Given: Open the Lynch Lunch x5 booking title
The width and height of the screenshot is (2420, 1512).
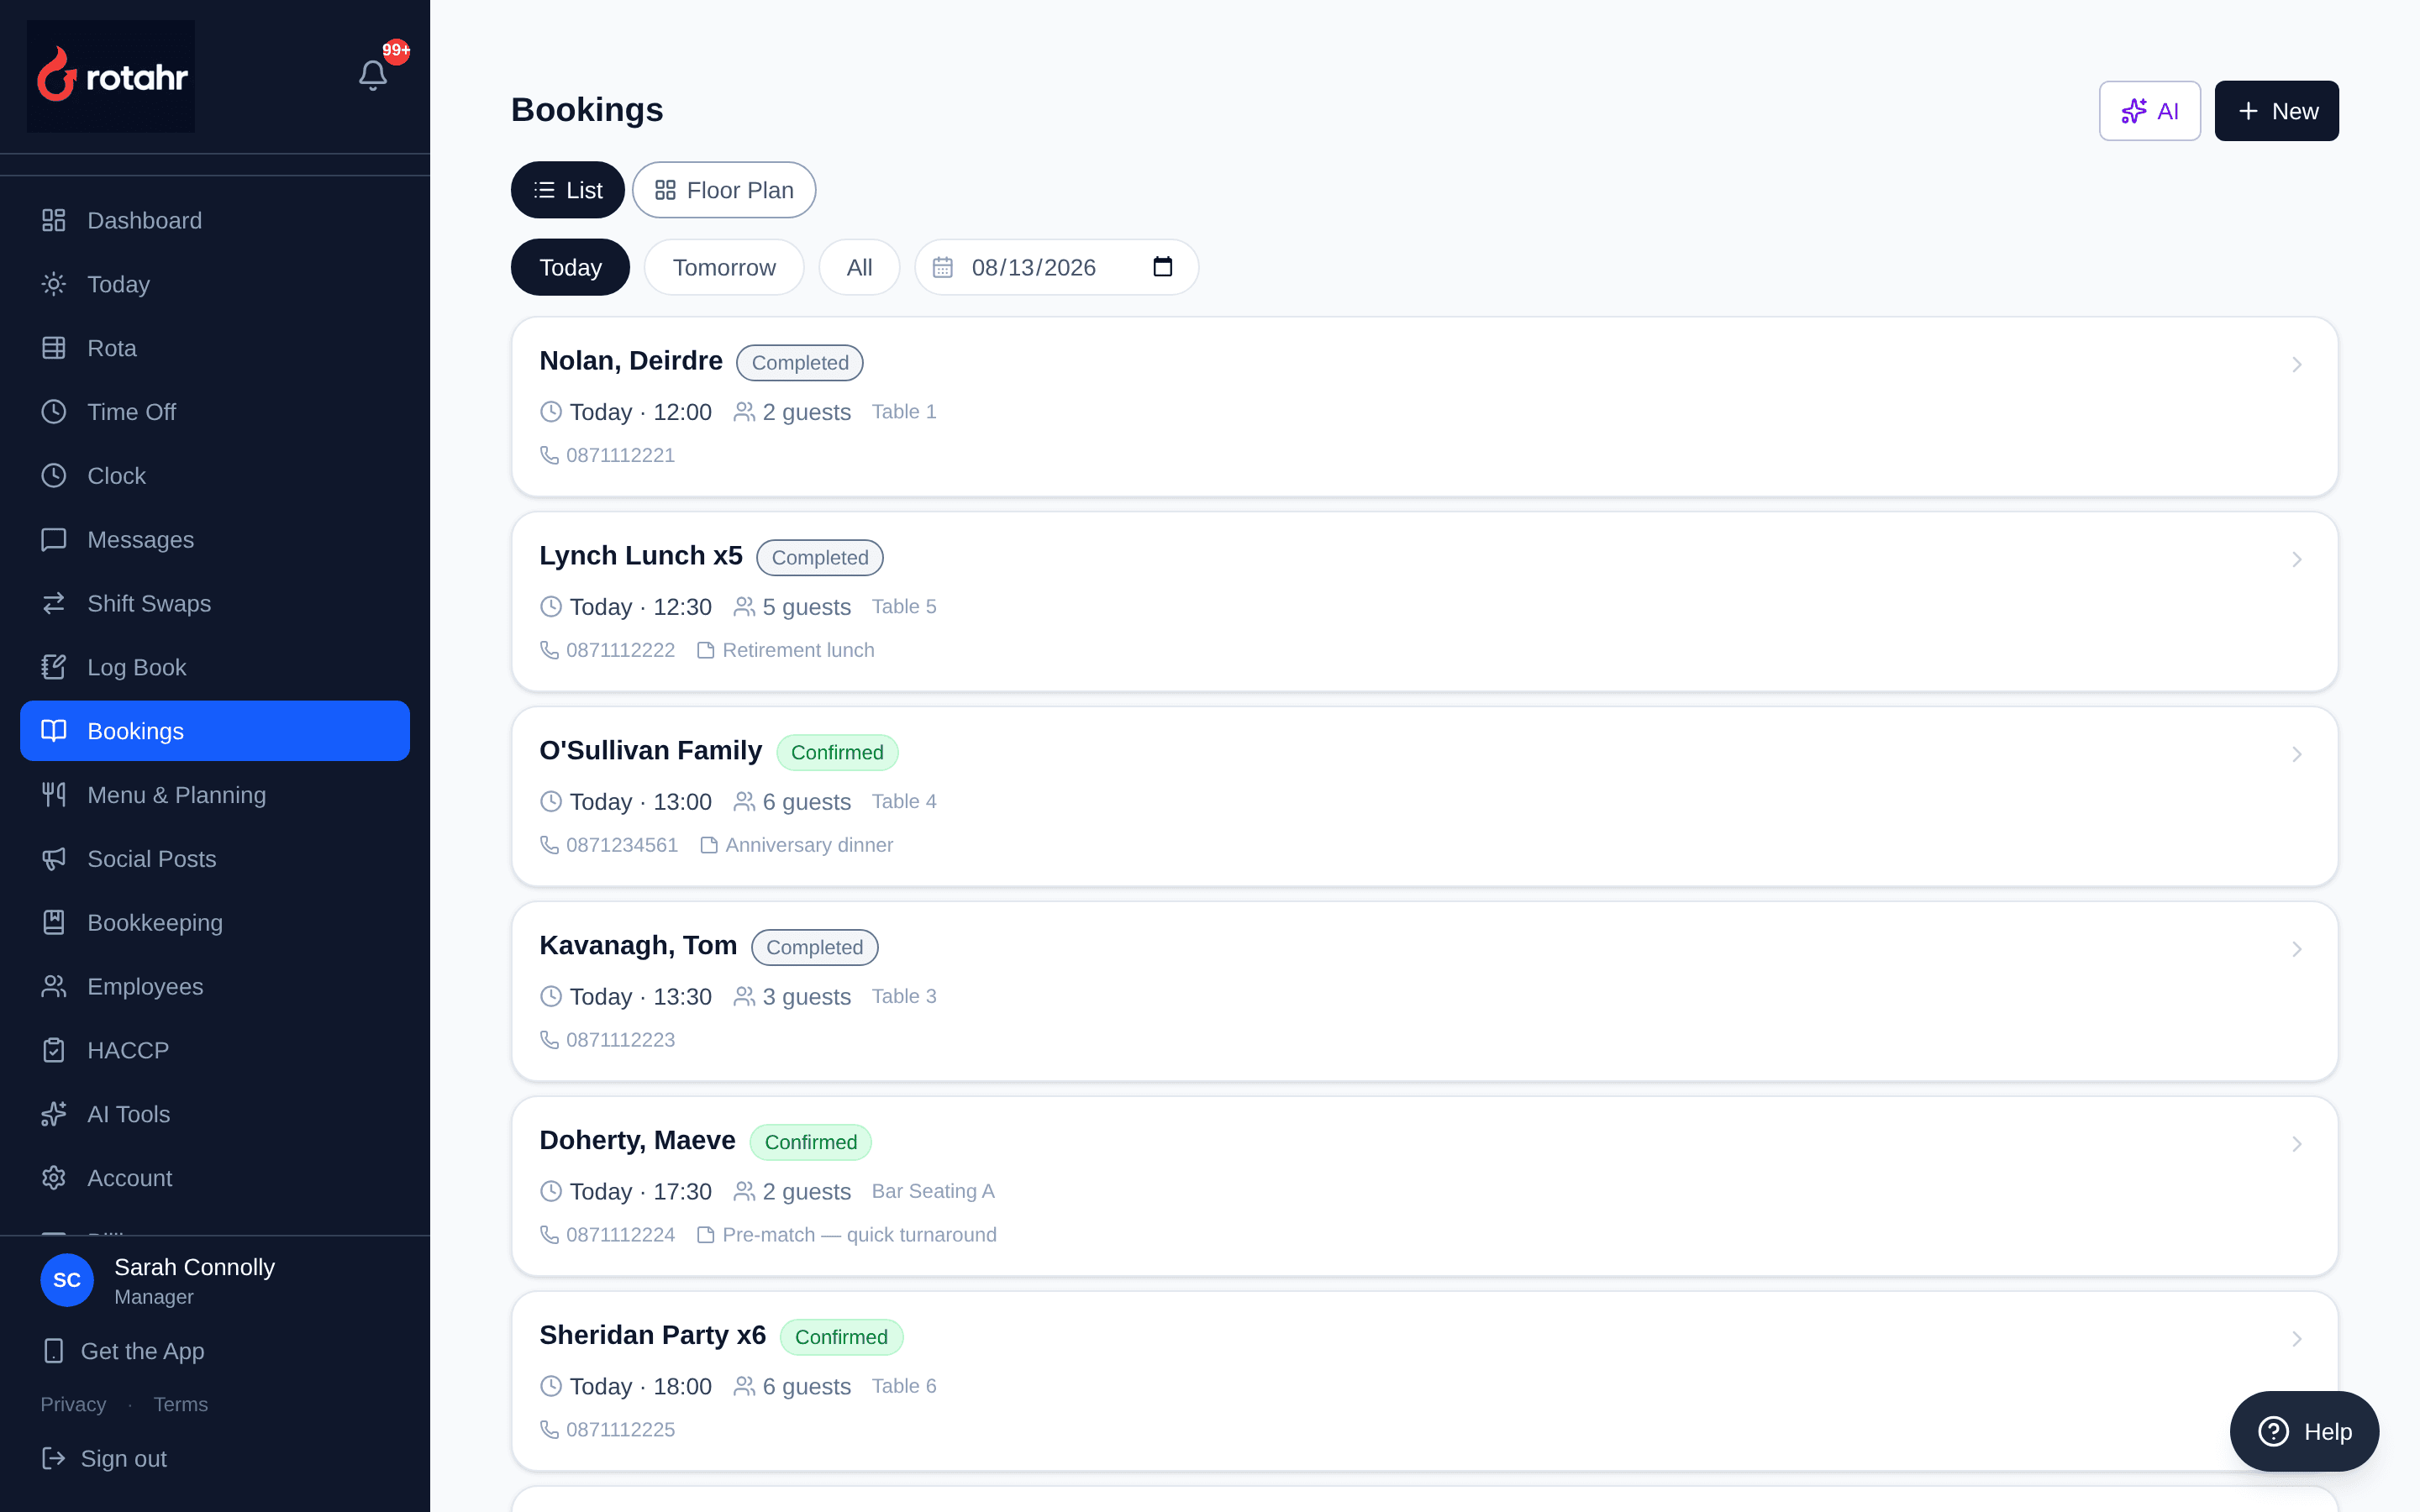Looking at the screenshot, I should pos(641,556).
